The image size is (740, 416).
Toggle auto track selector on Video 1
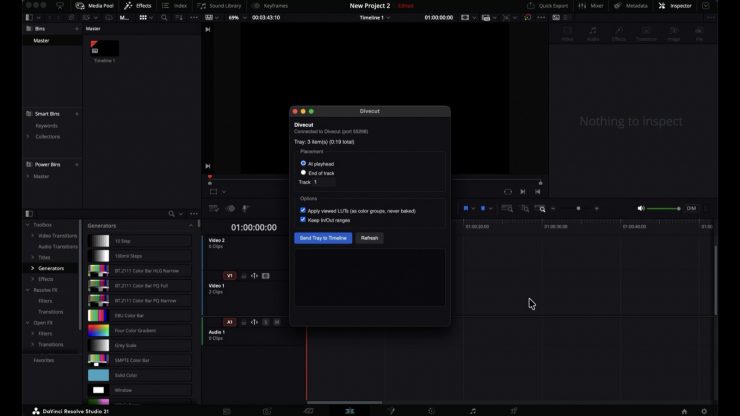255,276
